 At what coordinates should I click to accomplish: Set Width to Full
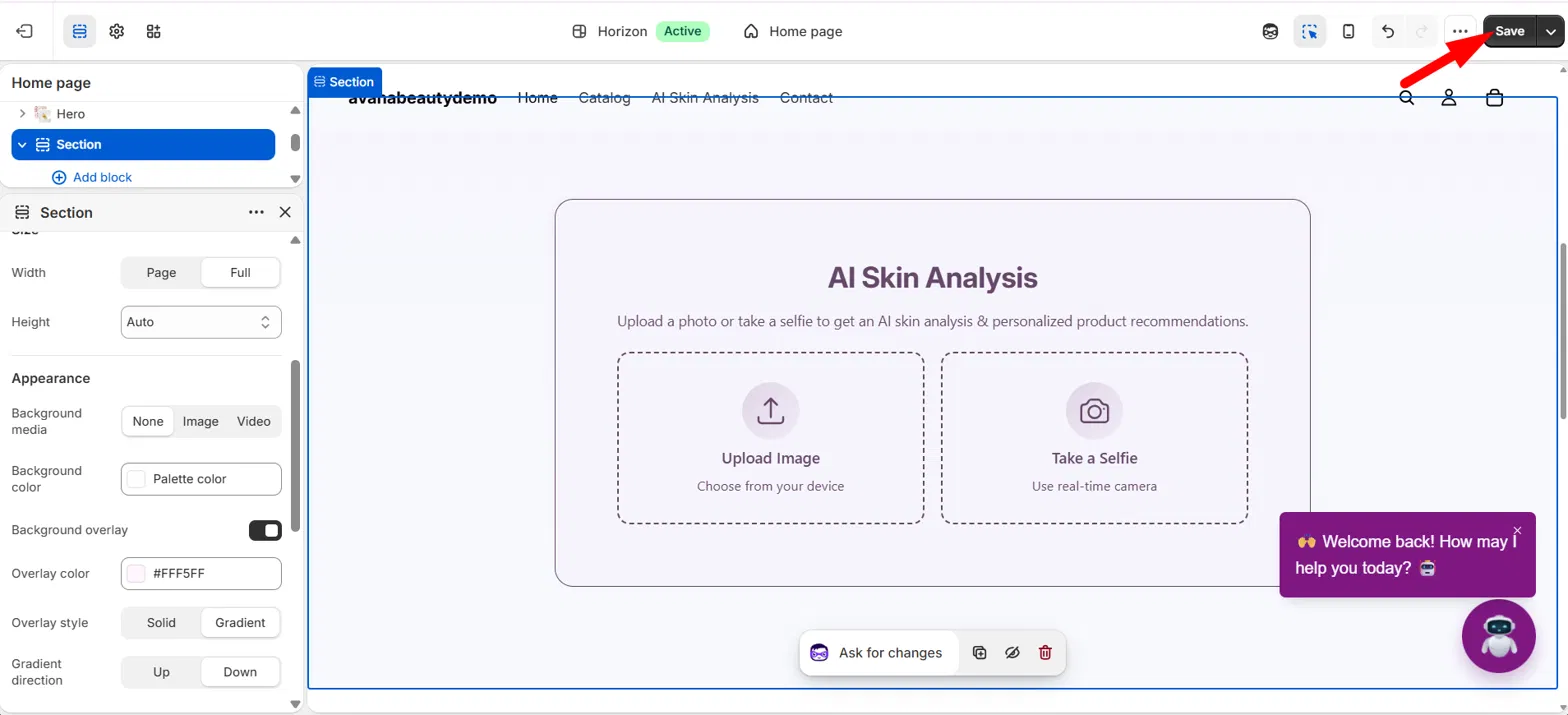click(240, 272)
